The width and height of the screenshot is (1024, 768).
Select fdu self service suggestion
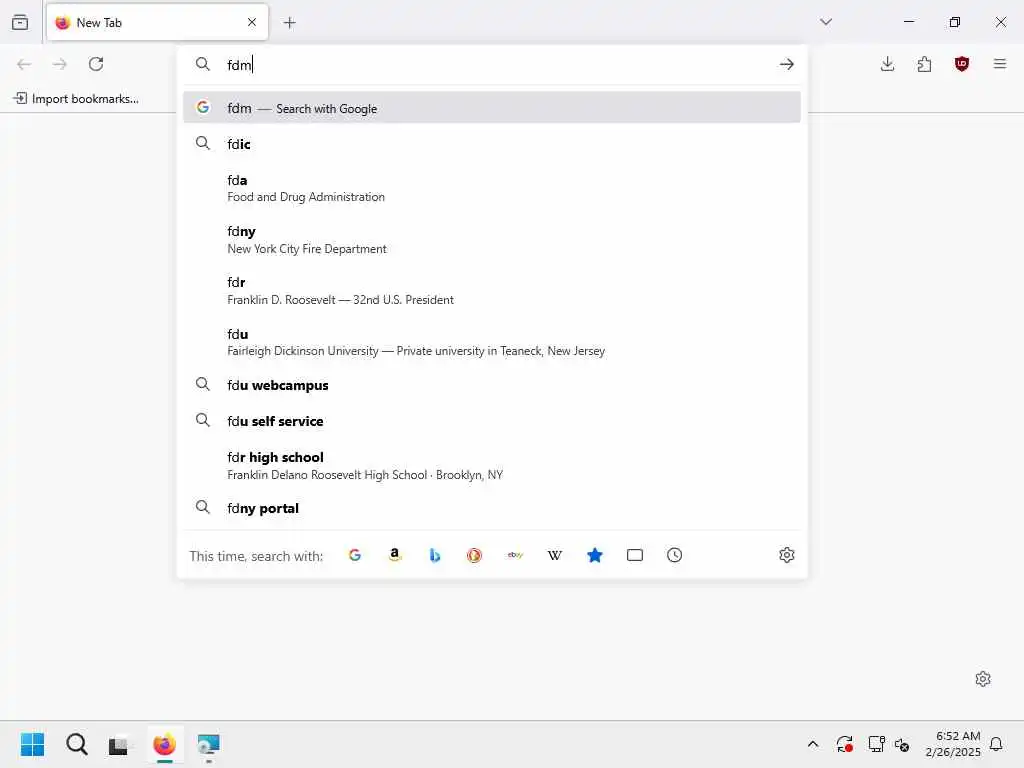492,421
